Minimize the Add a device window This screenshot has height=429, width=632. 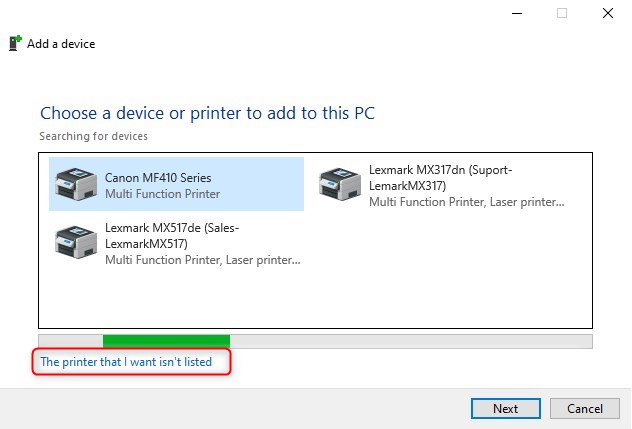pyautogui.click(x=517, y=13)
